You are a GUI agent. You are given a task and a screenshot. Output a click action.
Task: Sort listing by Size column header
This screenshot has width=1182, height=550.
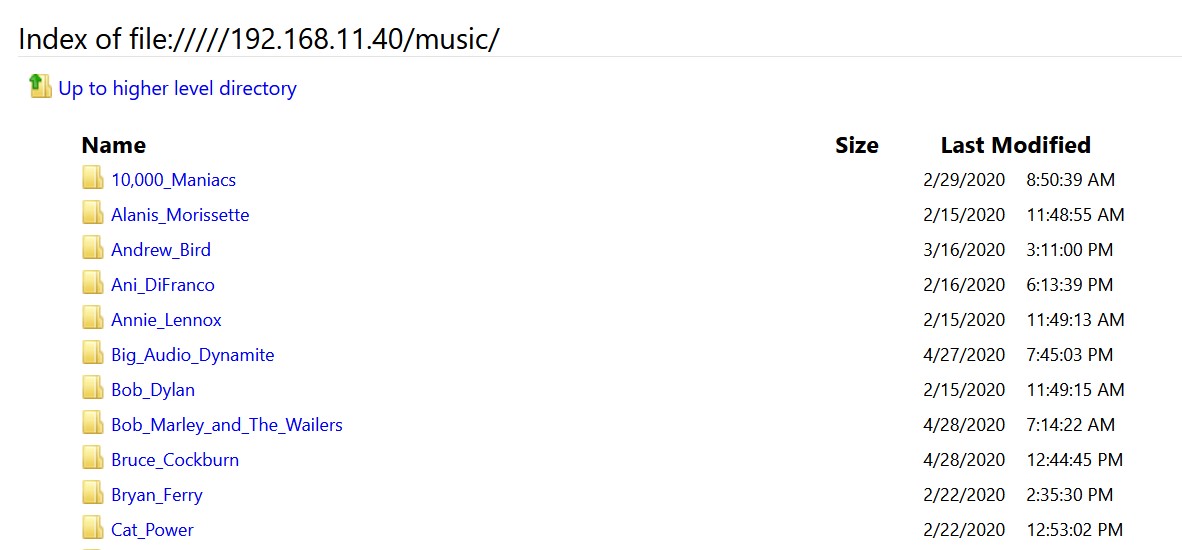pyautogui.click(x=857, y=145)
